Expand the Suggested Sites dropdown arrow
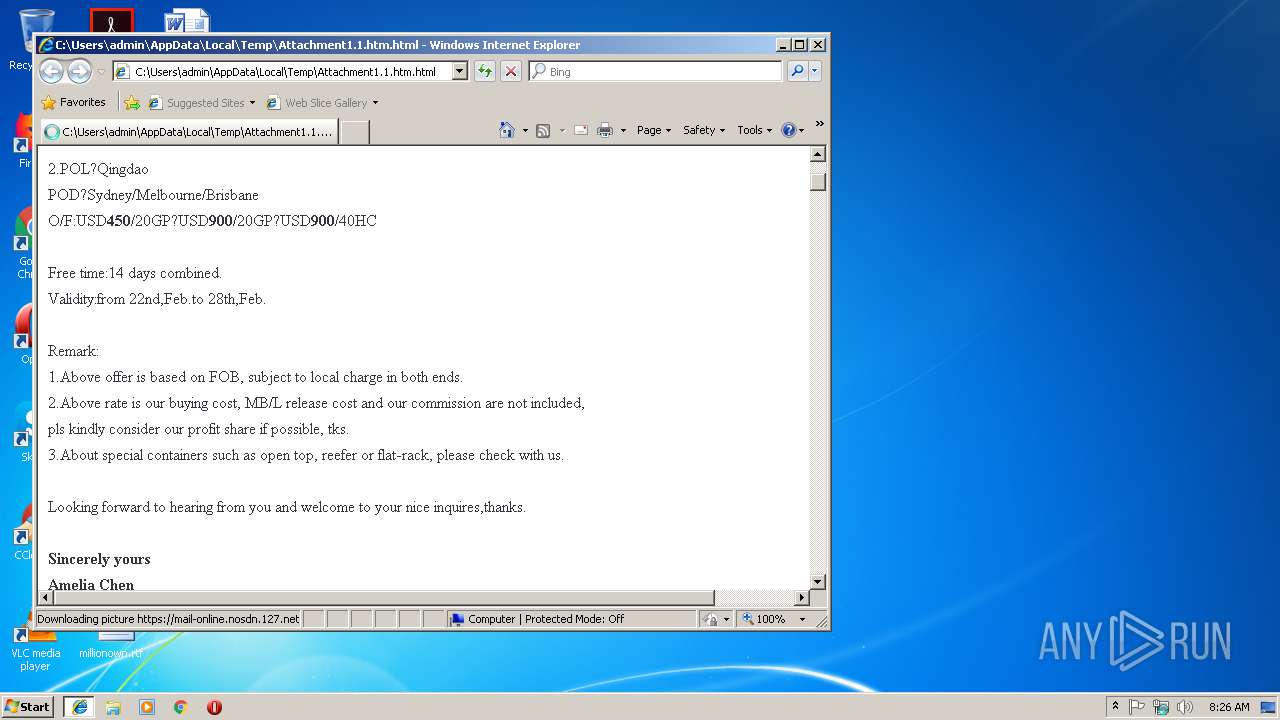Image resolution: width=1280 pixels, height=720 pixels. click(x=252, y=102)
